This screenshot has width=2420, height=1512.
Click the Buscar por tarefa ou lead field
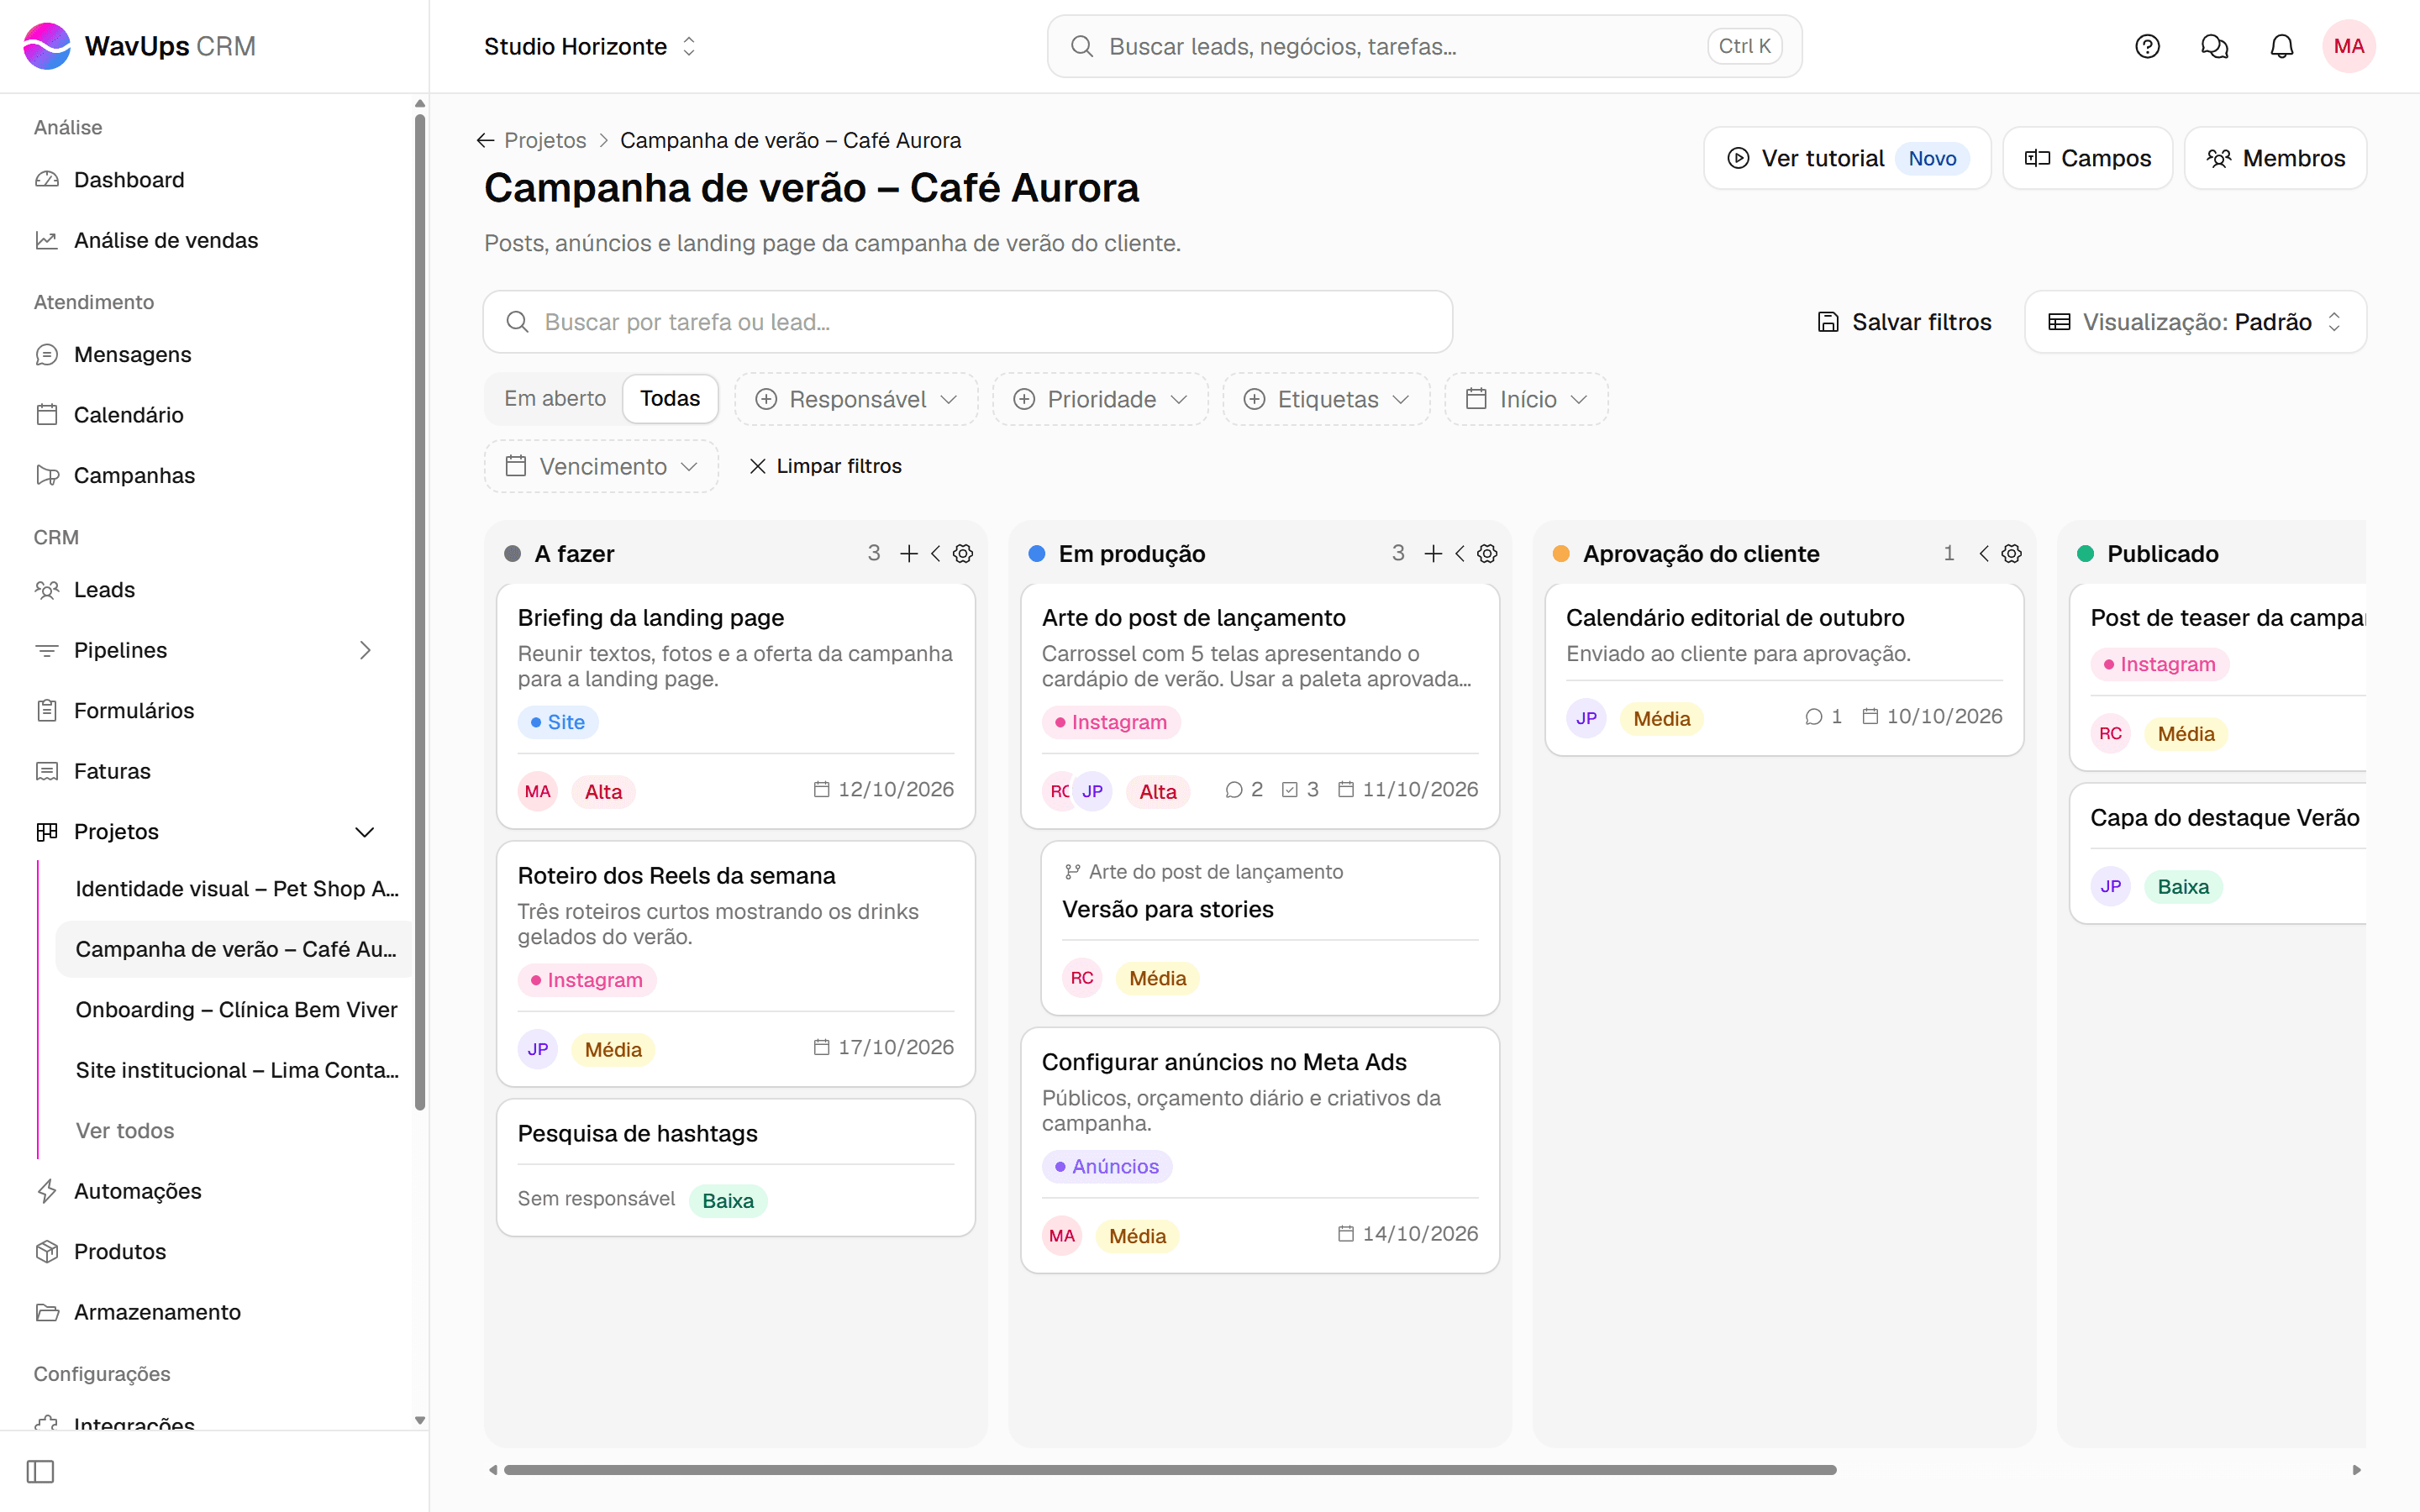pyautogui.click(x=967, y=322)
